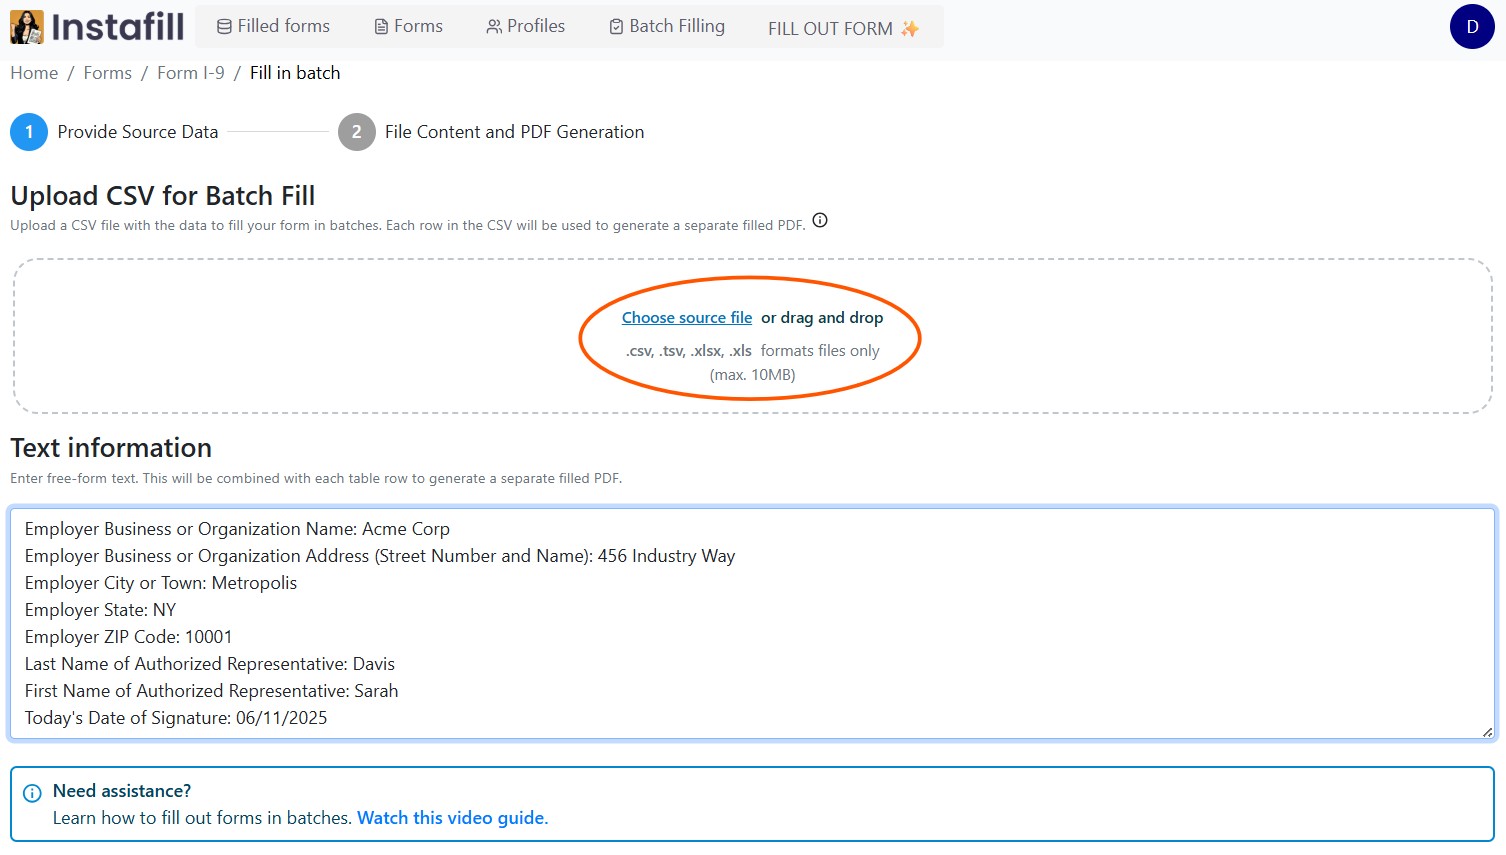
Task: Open the Watch this video guide link
Action: (x=452, y=818)
